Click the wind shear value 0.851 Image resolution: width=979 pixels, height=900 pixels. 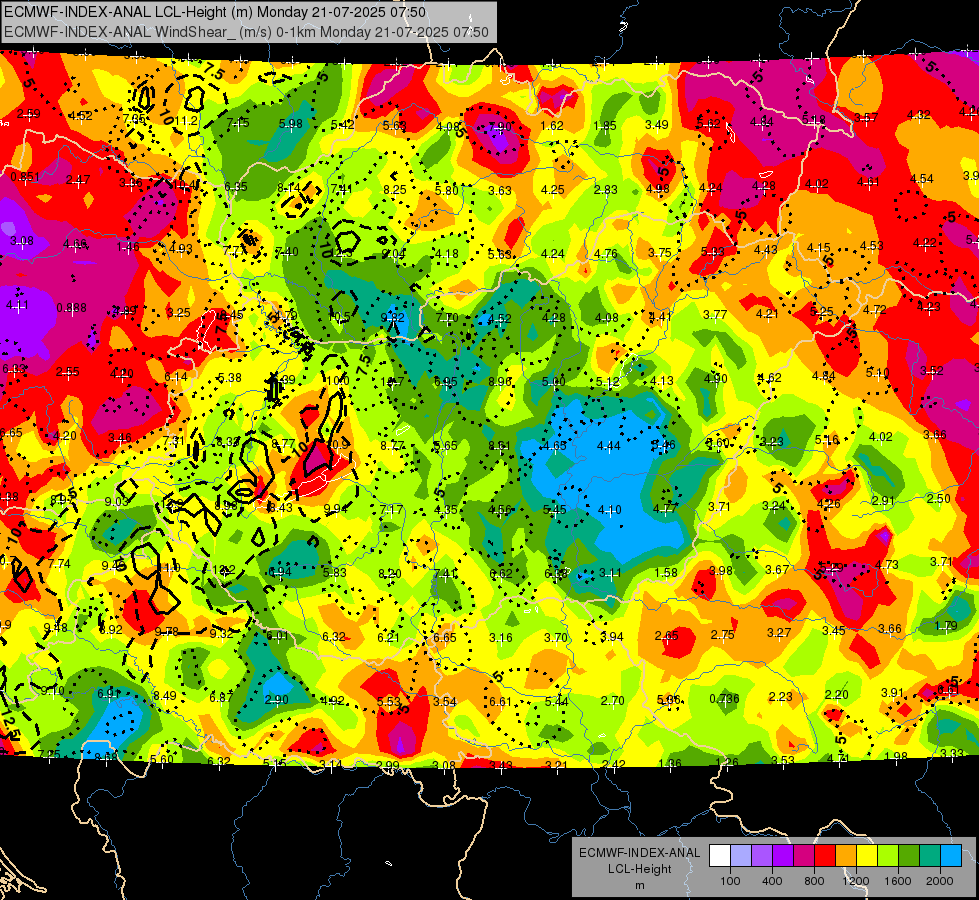point(25,177)
